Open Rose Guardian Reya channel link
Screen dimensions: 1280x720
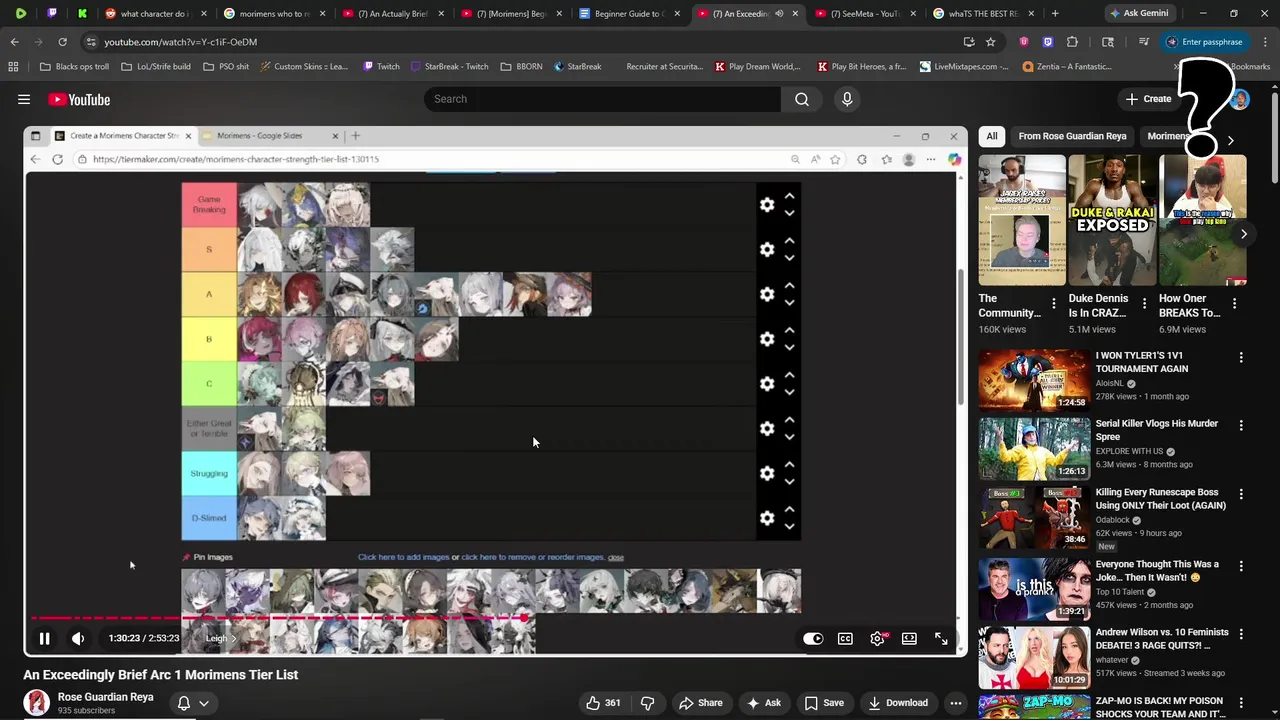coord(105,697)
